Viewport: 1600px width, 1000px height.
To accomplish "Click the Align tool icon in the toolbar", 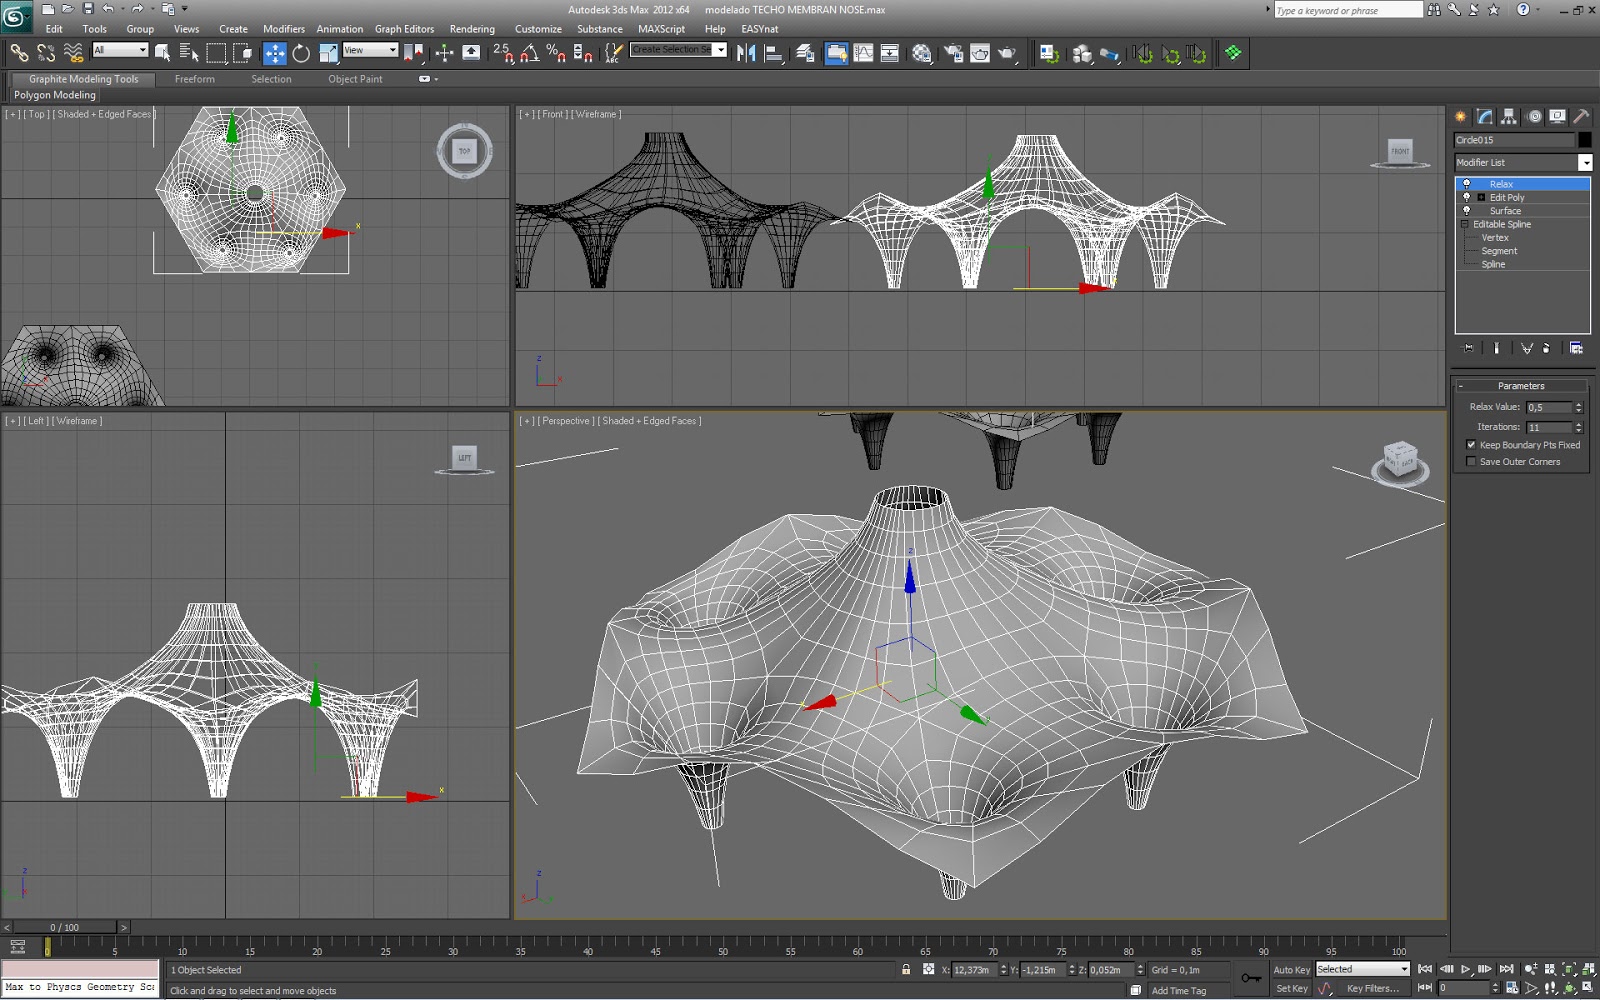I will (773, 53).
